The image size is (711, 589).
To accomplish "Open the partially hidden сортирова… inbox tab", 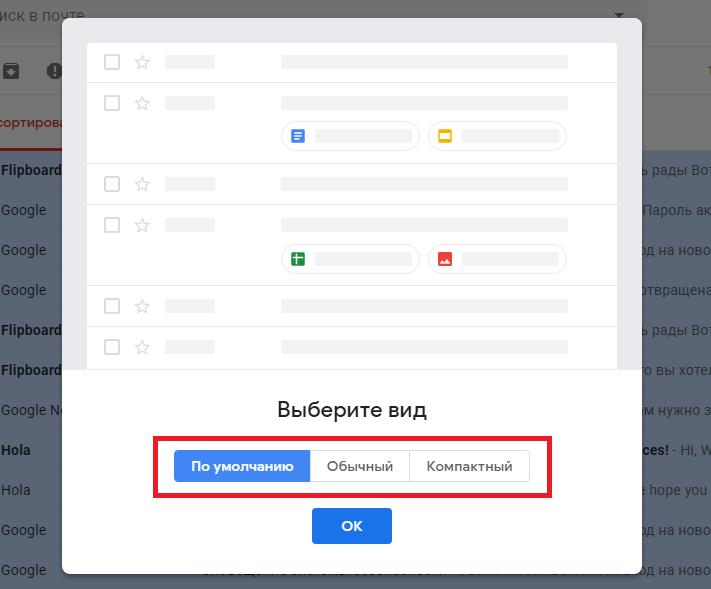I will pyautogui.click(x=31, y=123).
